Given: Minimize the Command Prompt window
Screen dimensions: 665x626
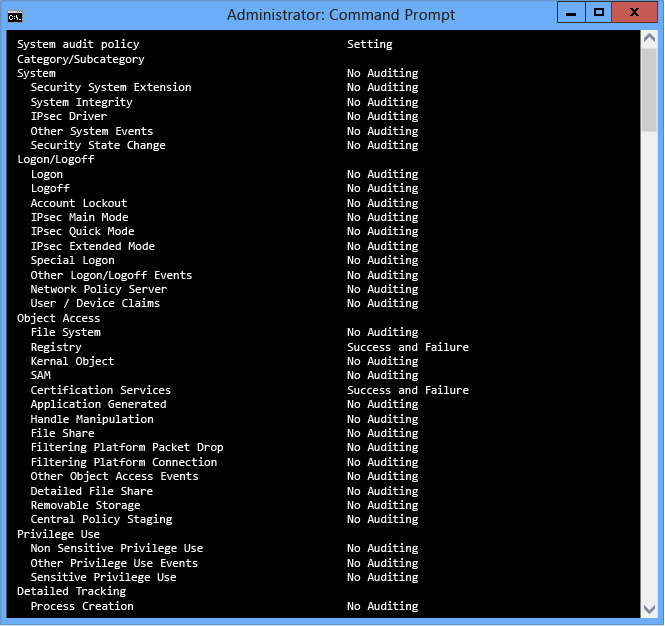Looking at the screenshot, I should click(x=571, y=12).
